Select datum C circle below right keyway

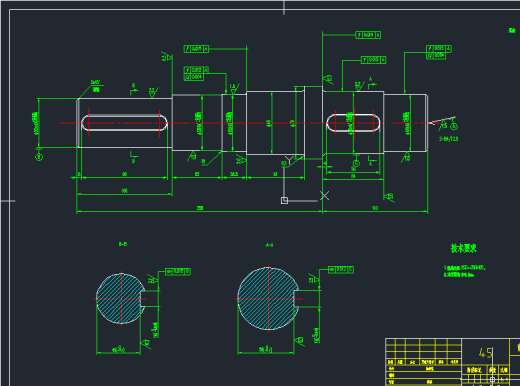356,163
